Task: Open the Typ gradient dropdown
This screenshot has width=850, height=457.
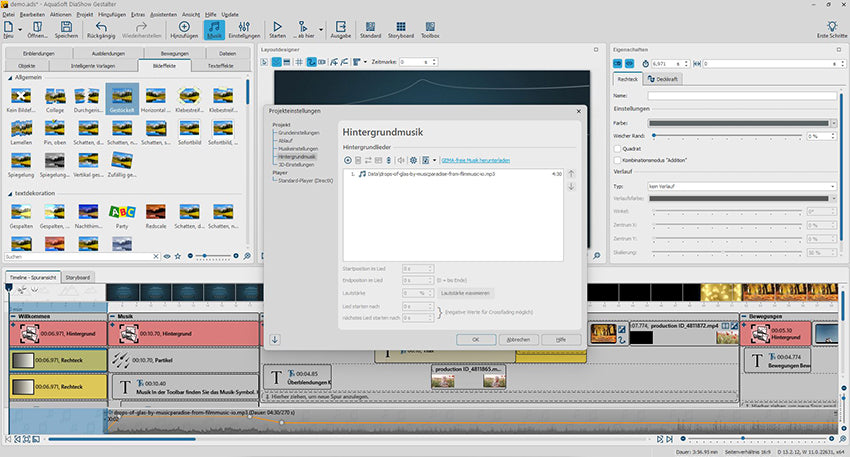Action: coord(744,186)
